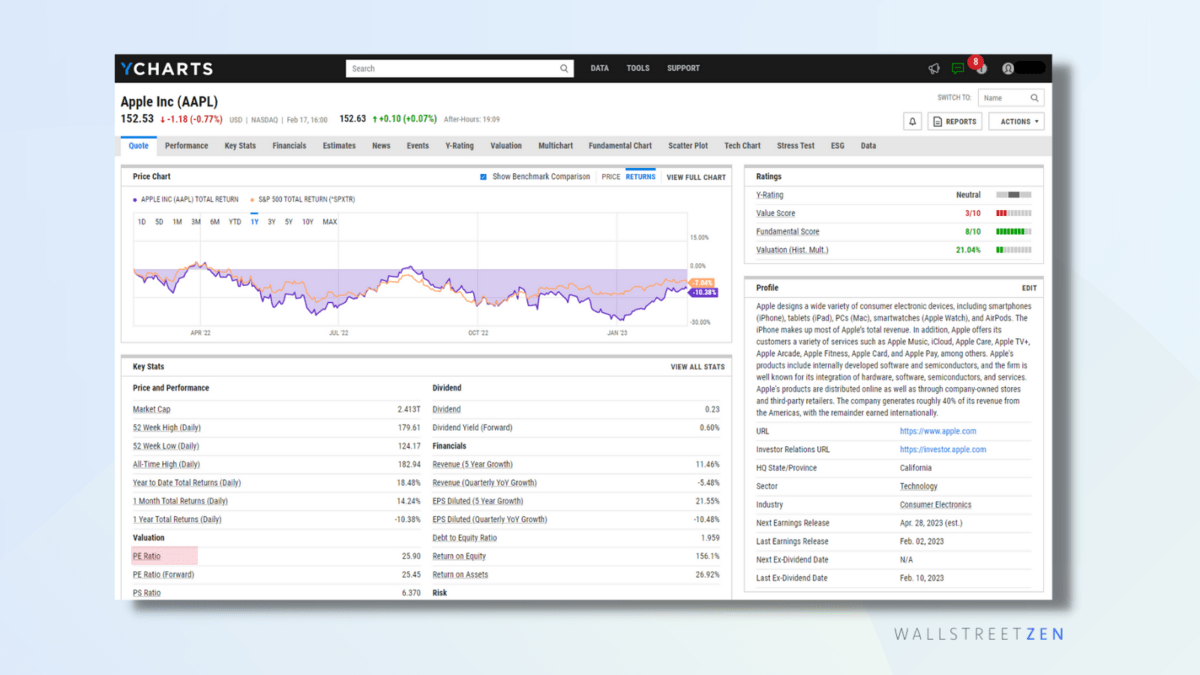The width and height of the screenshot is (1200, 675).
Task: Click the Apple Inc (AAPL) title
Action: [169, 101]
